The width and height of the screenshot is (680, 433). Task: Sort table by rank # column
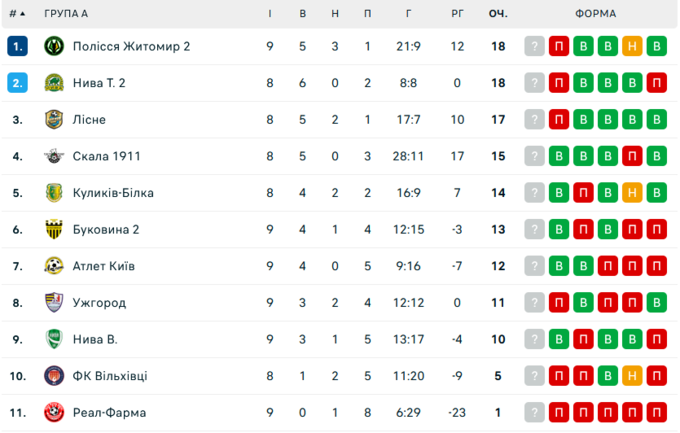point(17,14)
